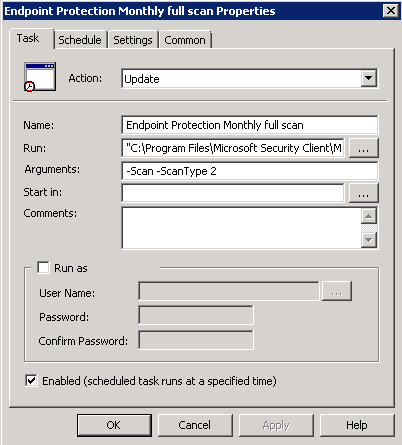Uncheck the Enabled scheduled task checkbox
The width and height of the screenshot is (402, 445).
31,380
